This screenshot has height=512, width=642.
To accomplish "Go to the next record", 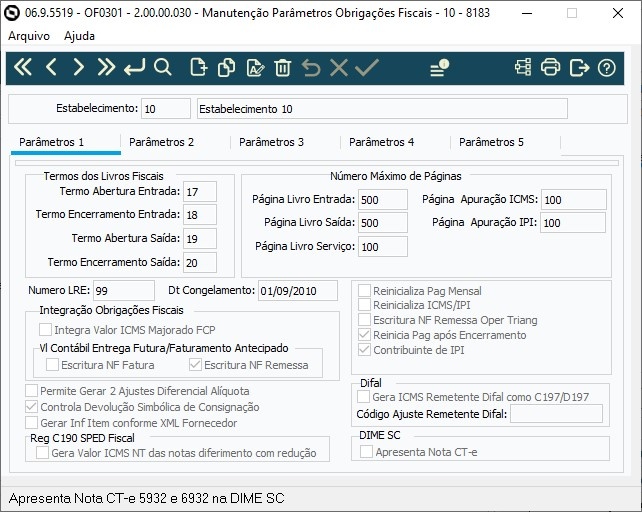I will (x=79, y=68).
